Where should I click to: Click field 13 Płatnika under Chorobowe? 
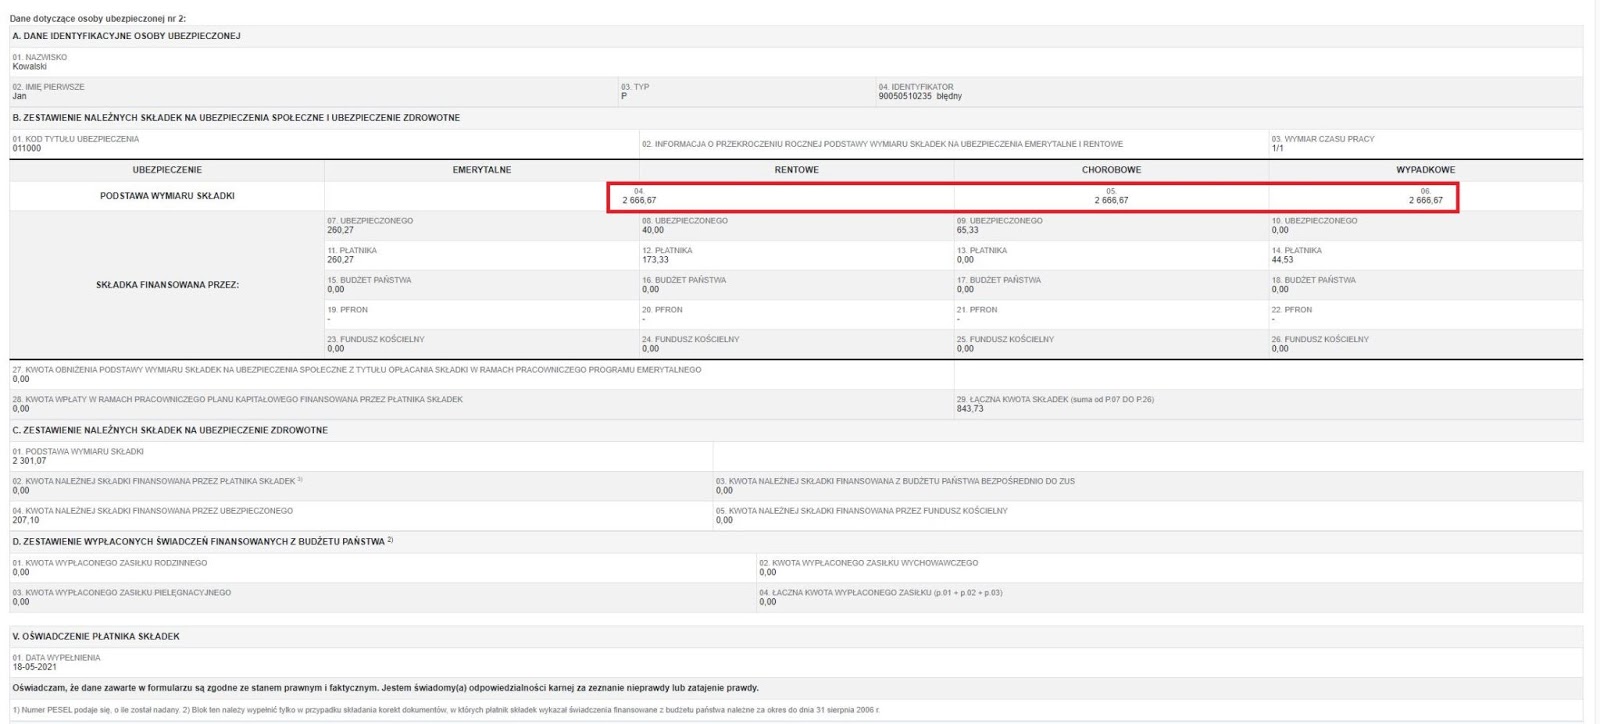[x=1111, y=255]
